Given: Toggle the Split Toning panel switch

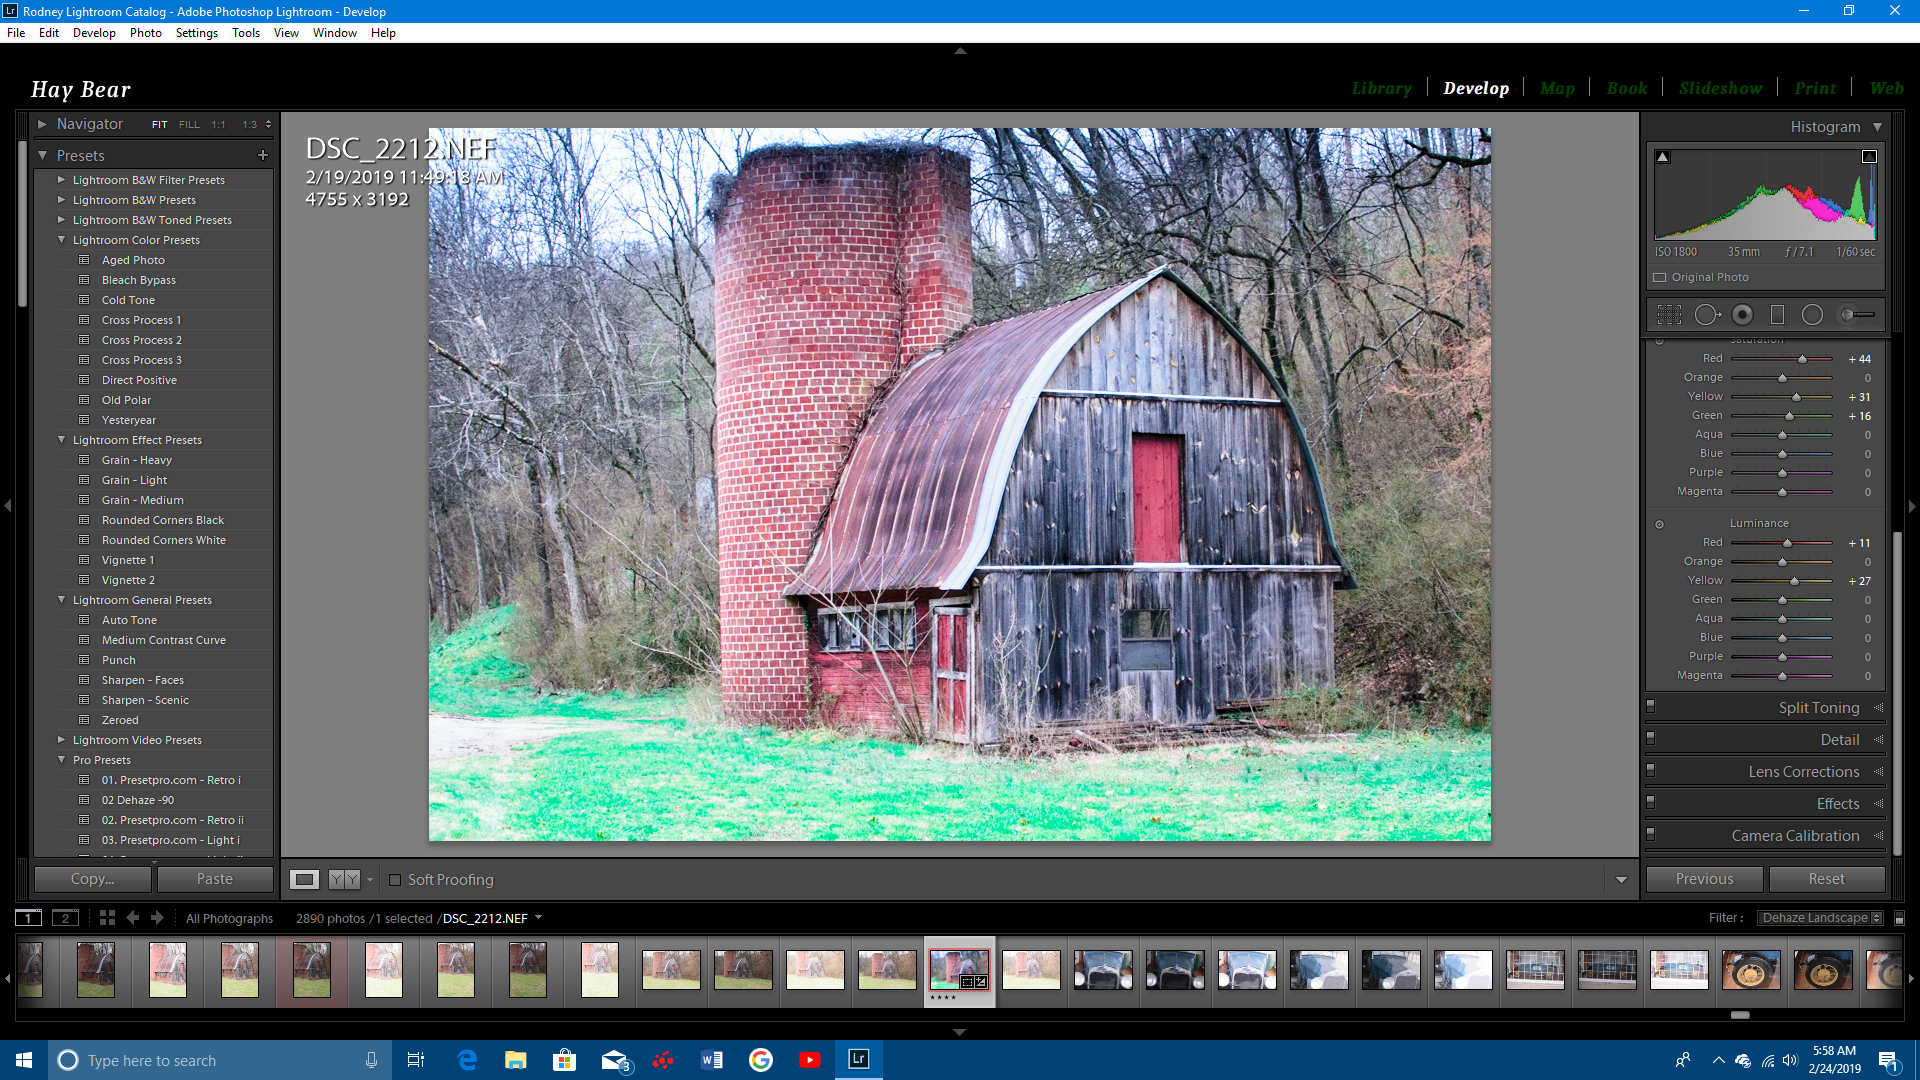Looking at the screenshot, I should 1651,706.
